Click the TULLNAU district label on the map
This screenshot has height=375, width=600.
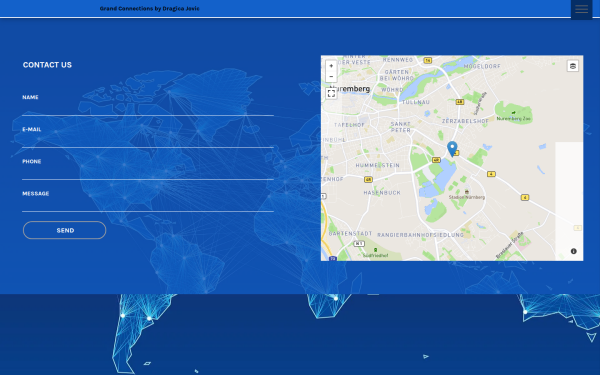coord(416,102)
